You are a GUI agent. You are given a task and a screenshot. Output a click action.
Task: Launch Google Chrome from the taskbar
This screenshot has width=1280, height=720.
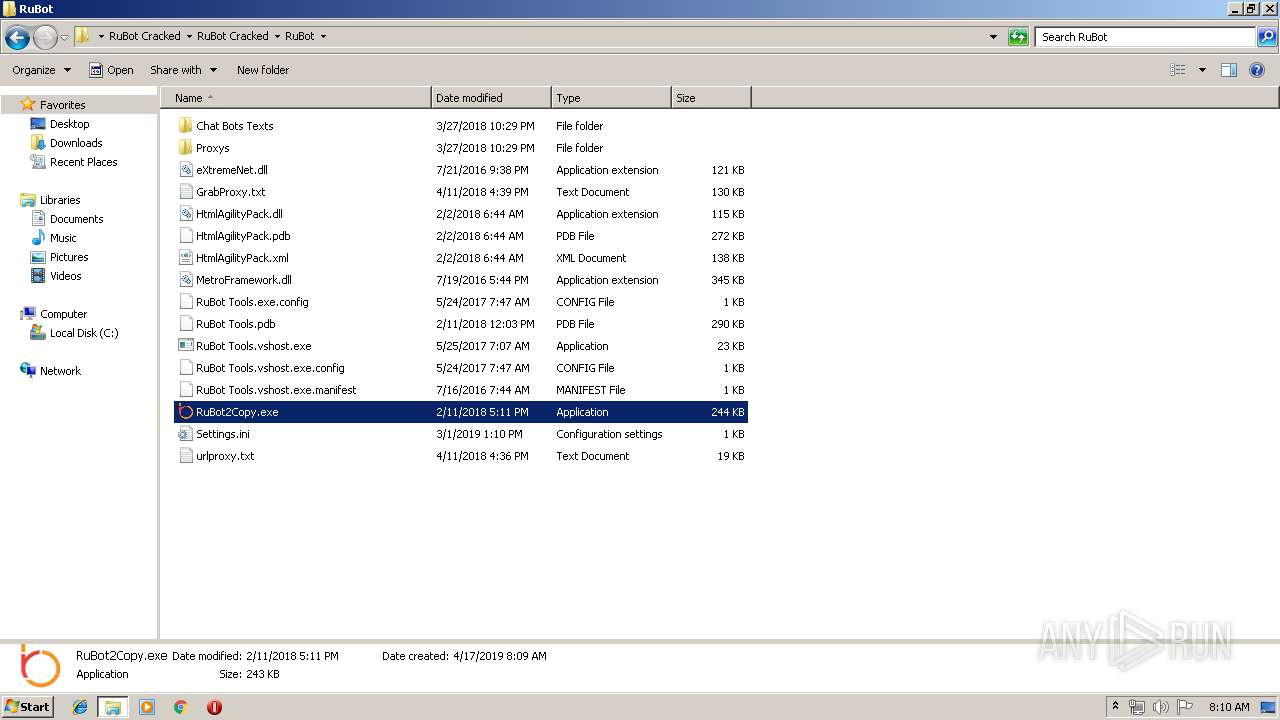click(180, 707)
